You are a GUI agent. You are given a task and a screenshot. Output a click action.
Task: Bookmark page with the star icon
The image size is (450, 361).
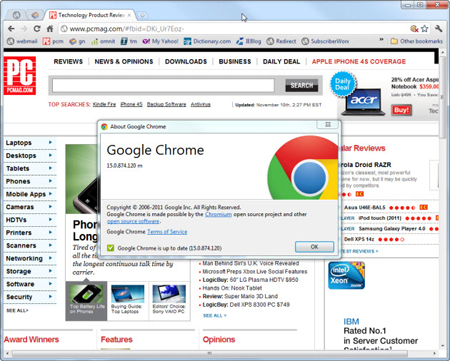[424, 29]
